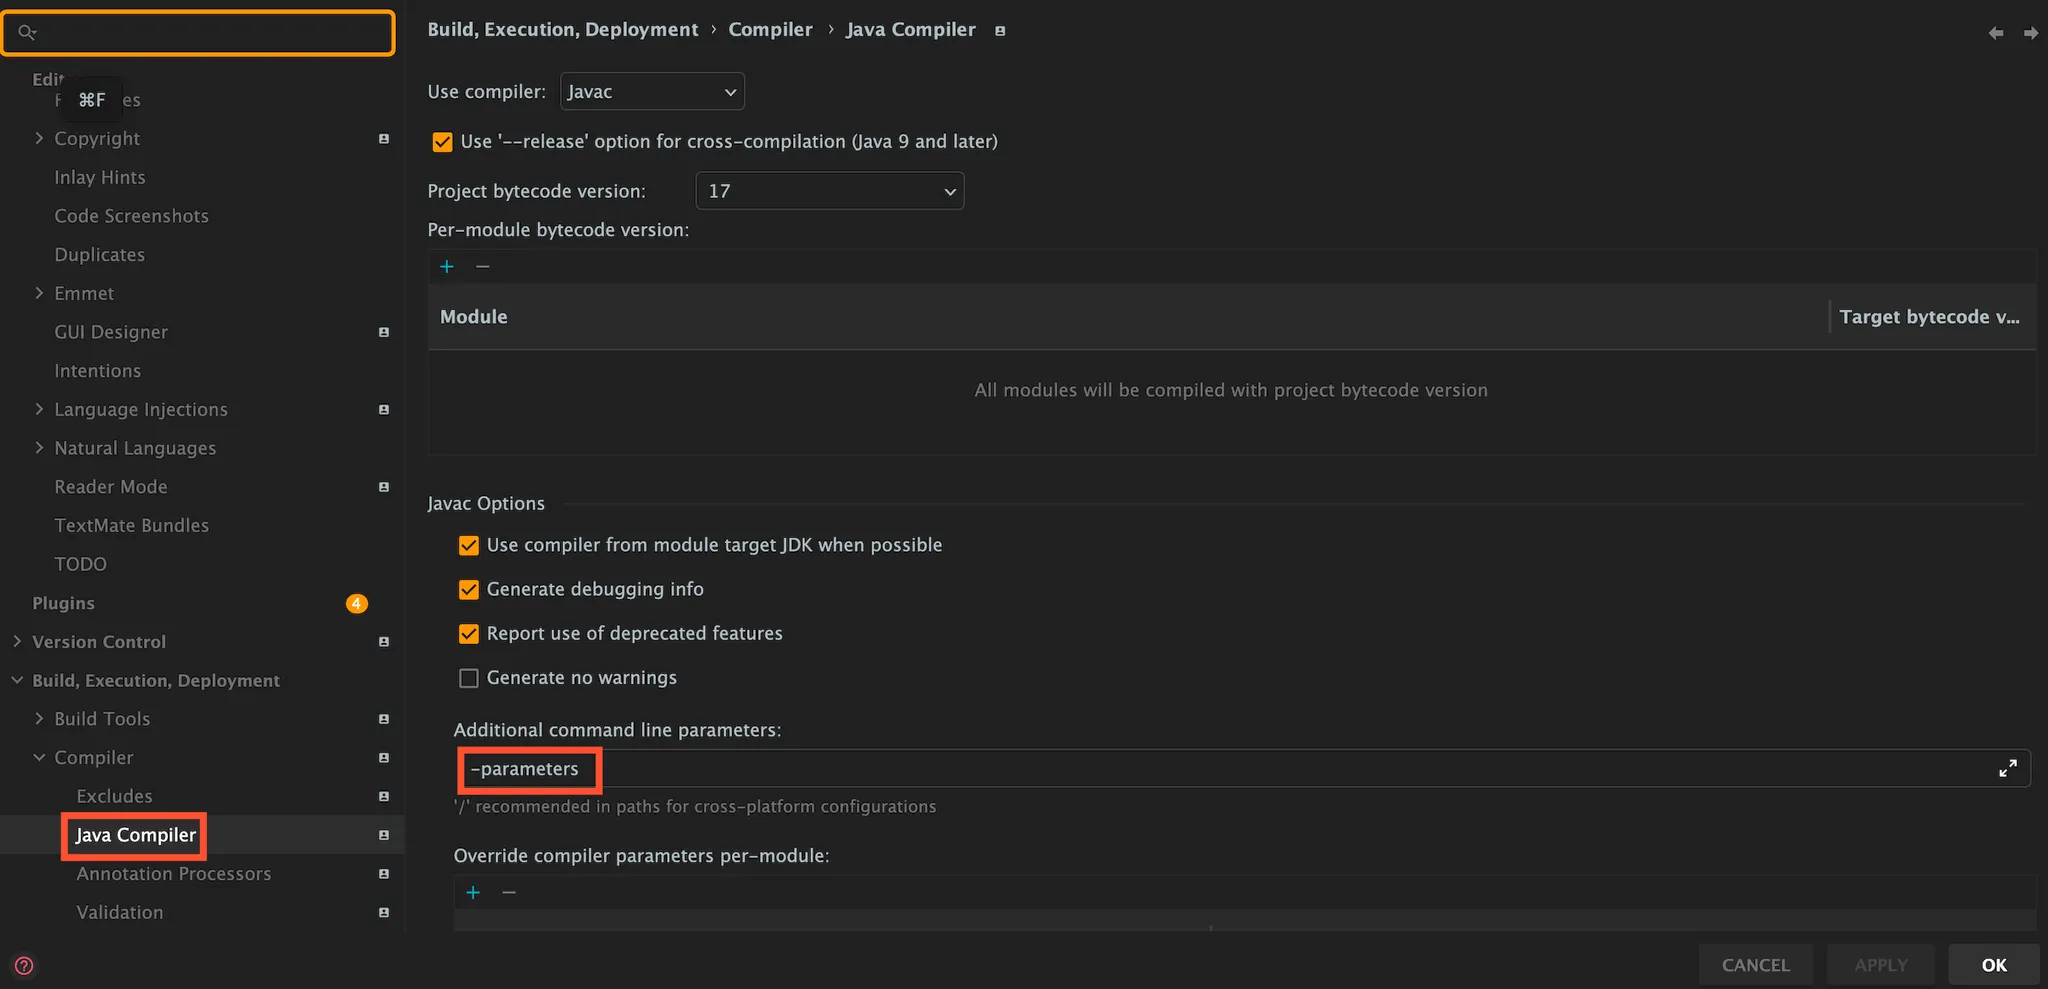Collapse the Compiler tree node

[x=39, y=757]
